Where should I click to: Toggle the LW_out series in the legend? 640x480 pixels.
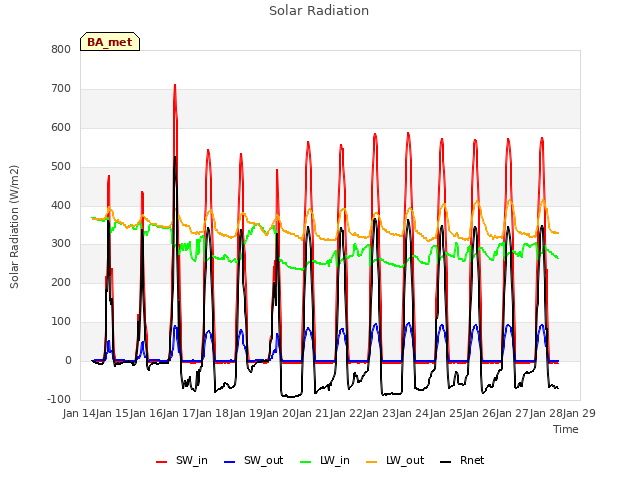click(x=395, y=461)
